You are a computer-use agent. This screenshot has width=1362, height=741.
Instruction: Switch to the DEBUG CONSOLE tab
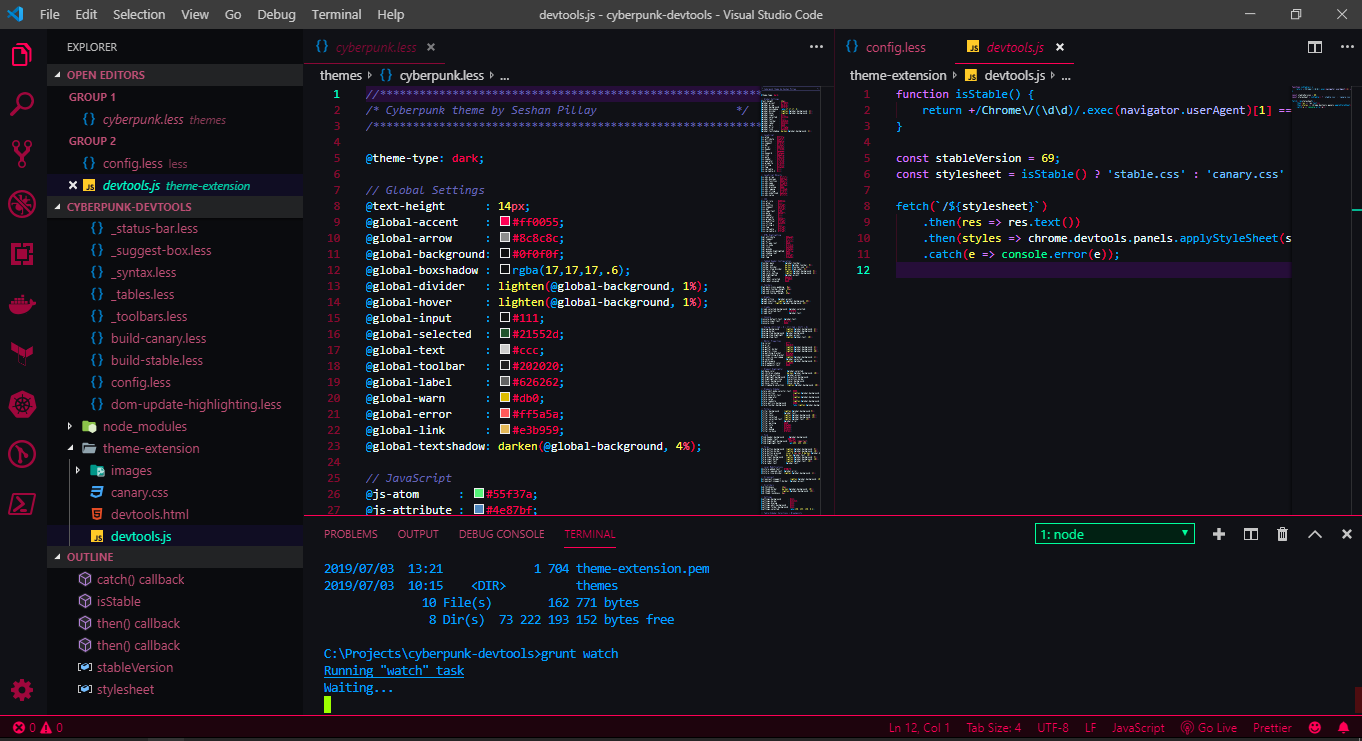tap(502, 534)
